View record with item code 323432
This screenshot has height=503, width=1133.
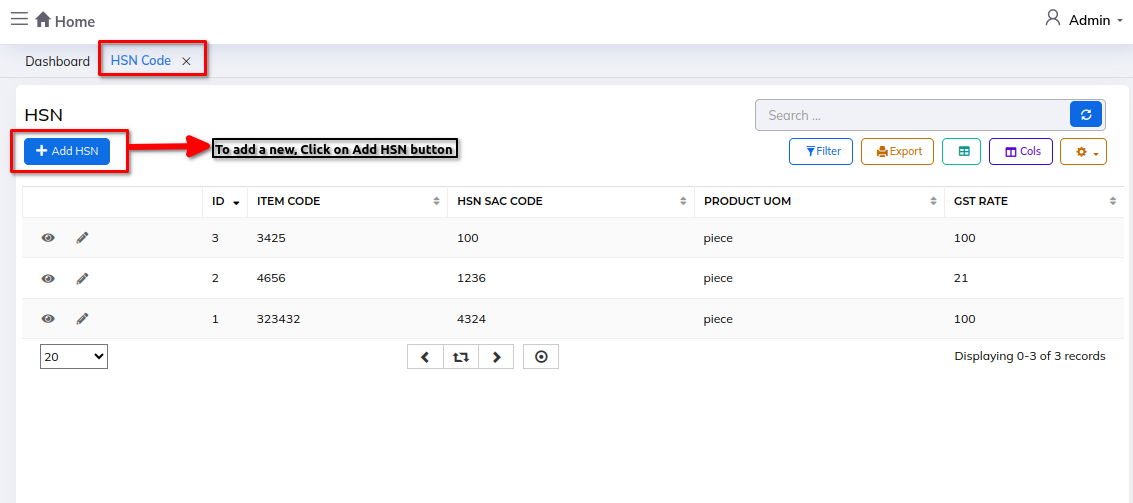[48, 319]
